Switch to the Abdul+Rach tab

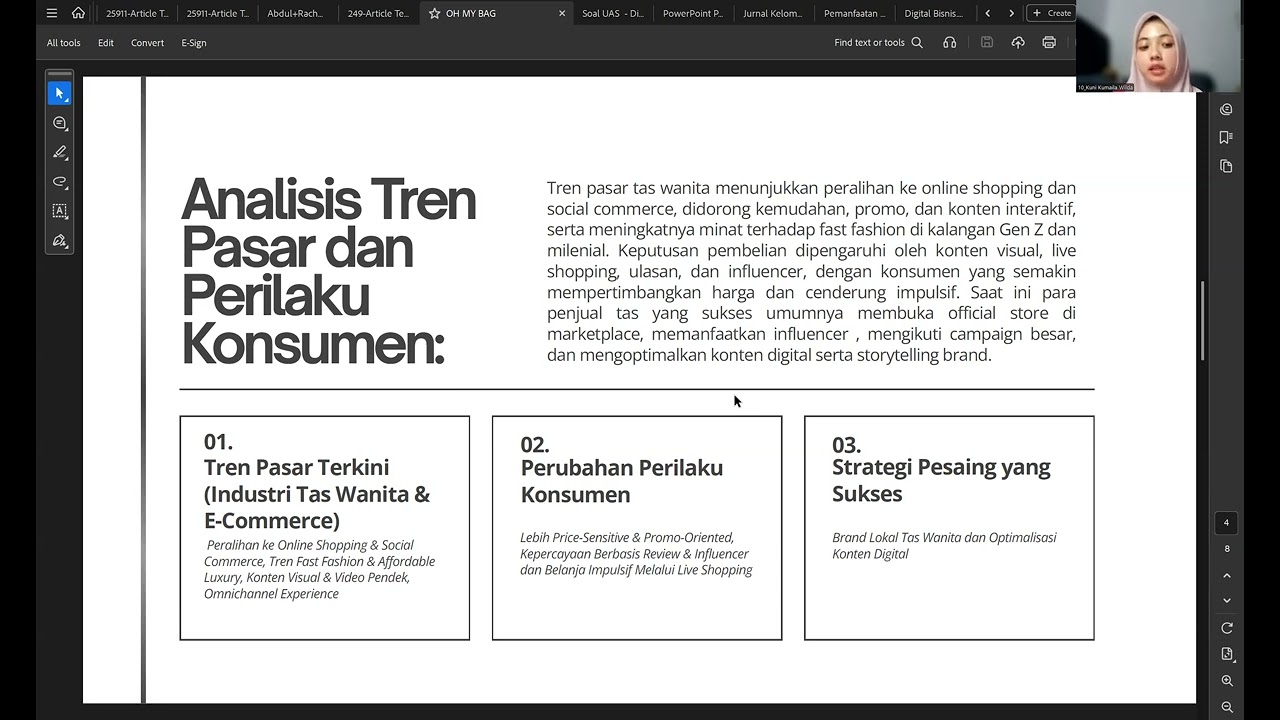(297, 13)
